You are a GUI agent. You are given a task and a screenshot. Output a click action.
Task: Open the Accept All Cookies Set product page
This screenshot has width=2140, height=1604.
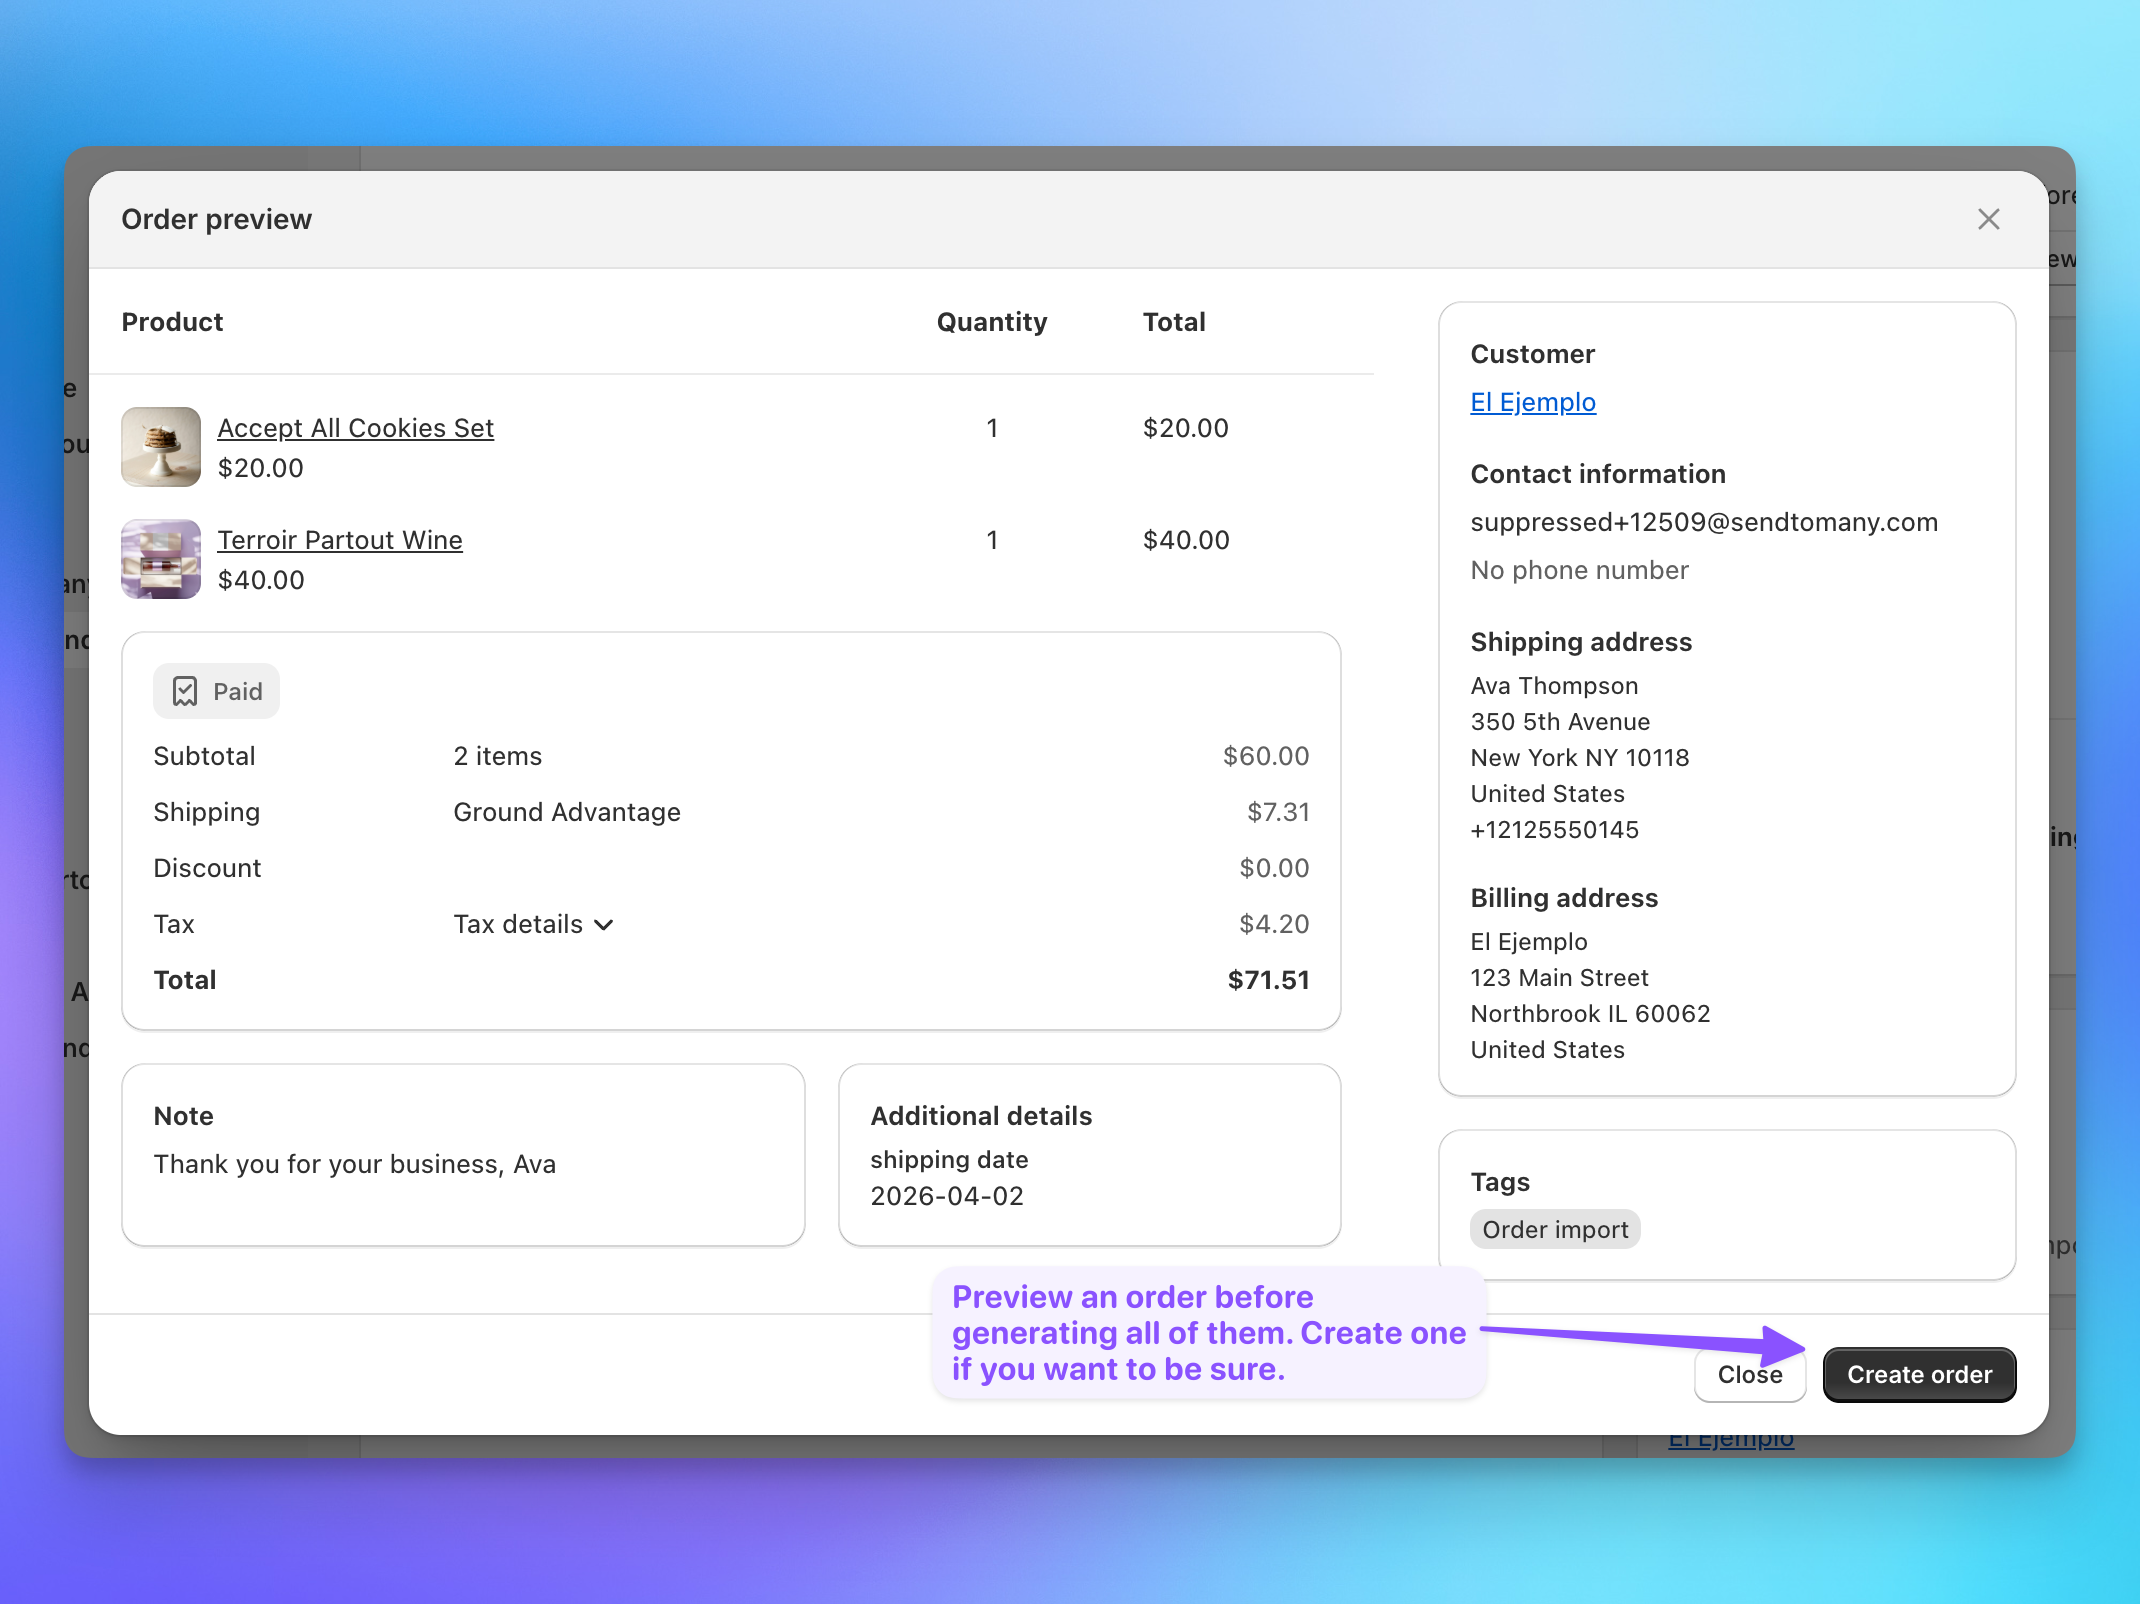[355, 427]
